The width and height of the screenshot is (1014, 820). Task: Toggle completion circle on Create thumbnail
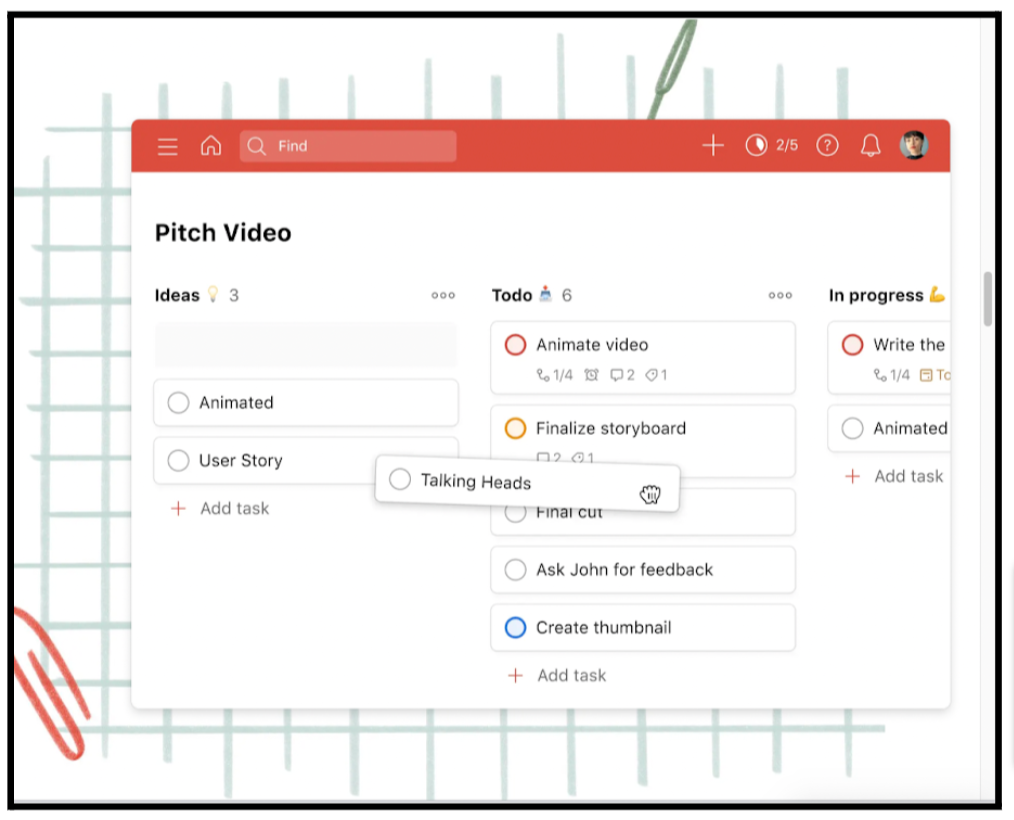[x=515, y=627]
